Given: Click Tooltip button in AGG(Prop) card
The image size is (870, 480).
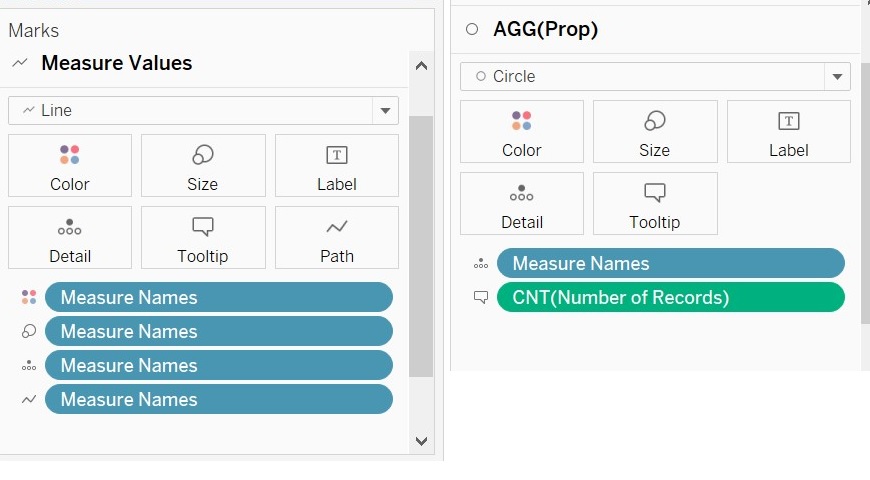Looking at the screenshot, I should pos(654,204).
